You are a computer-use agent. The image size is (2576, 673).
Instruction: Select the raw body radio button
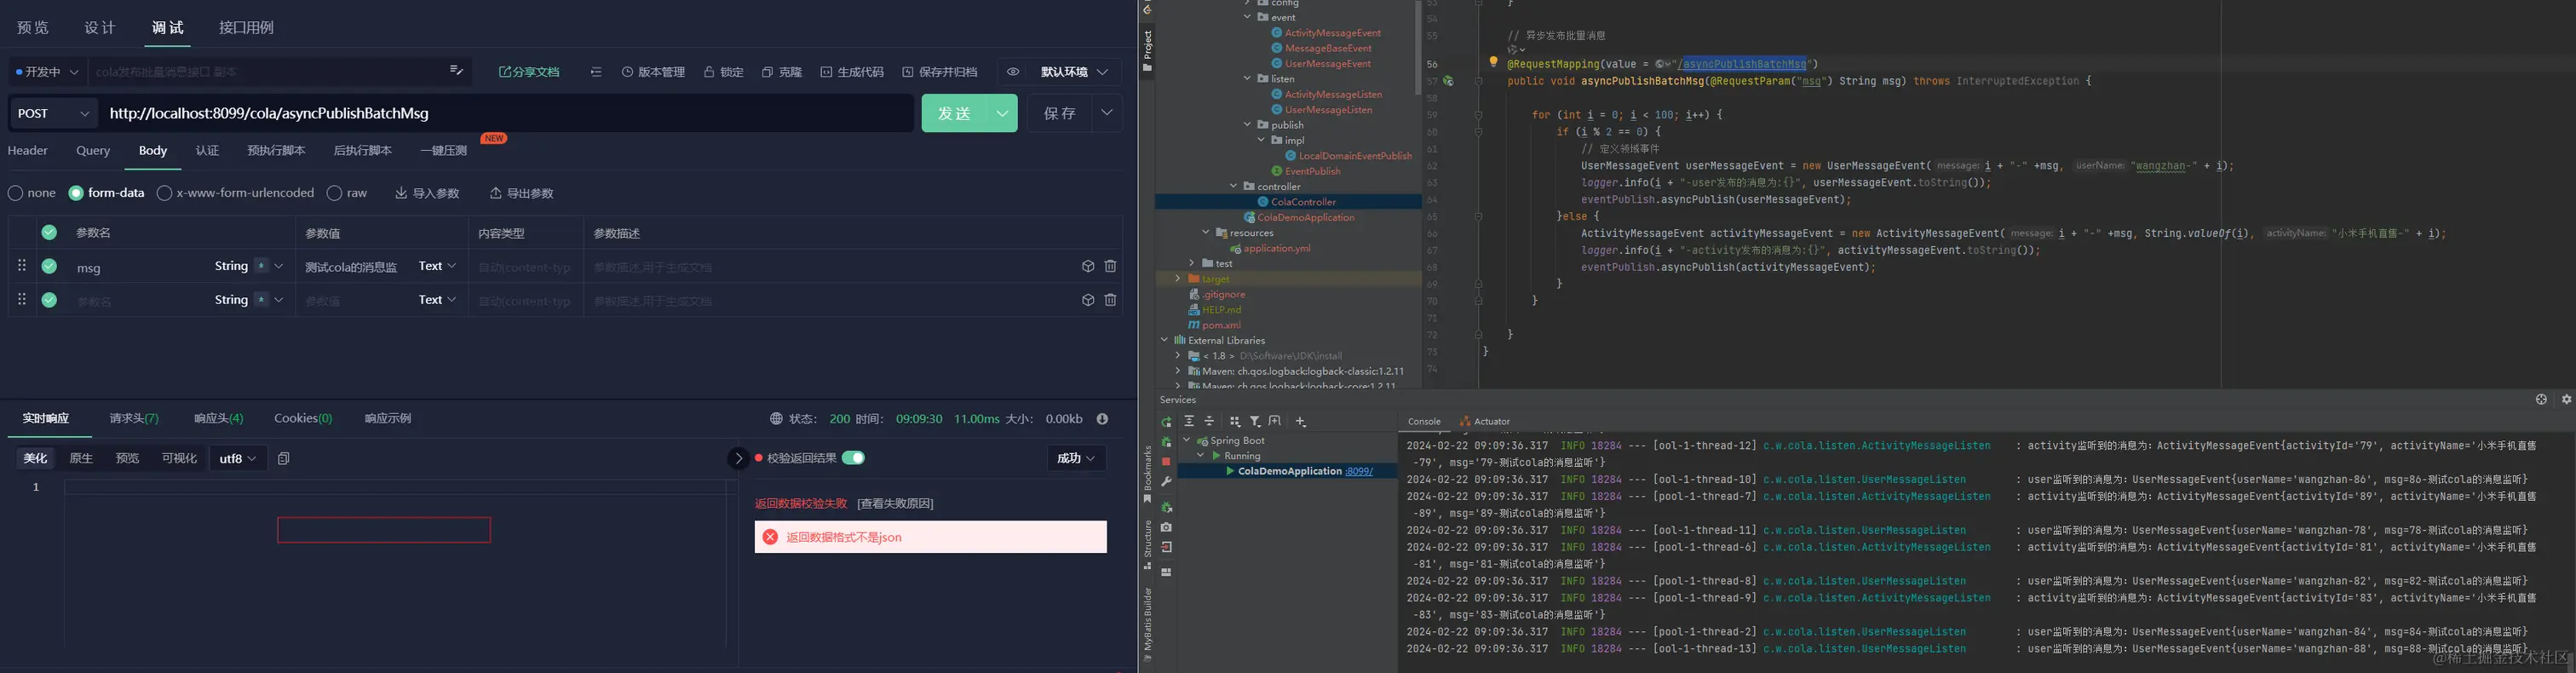[334, 193]
